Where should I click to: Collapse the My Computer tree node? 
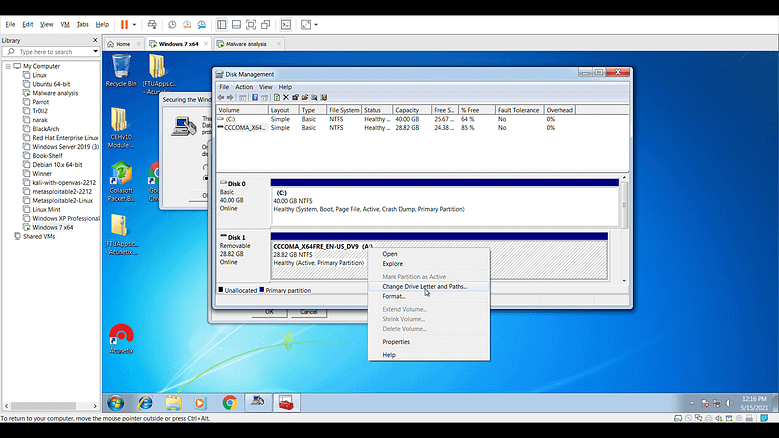[x=8, y=66]
